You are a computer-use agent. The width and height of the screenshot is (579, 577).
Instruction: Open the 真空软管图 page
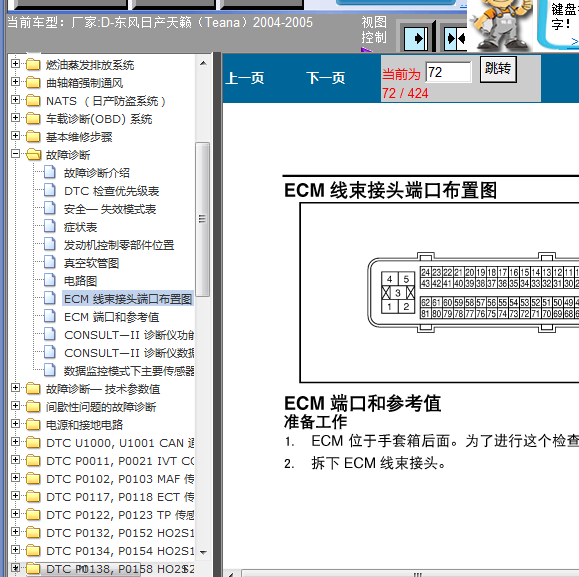91,263
